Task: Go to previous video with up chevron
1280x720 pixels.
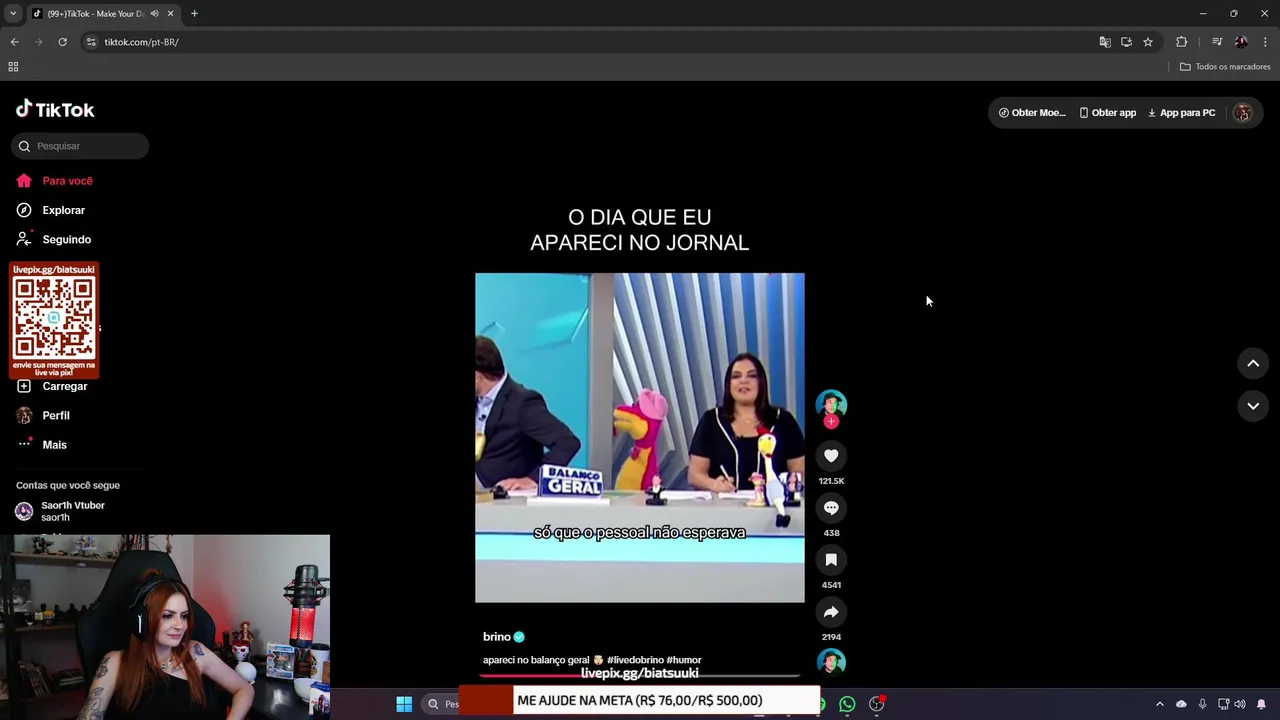Action: [1253, 364]
